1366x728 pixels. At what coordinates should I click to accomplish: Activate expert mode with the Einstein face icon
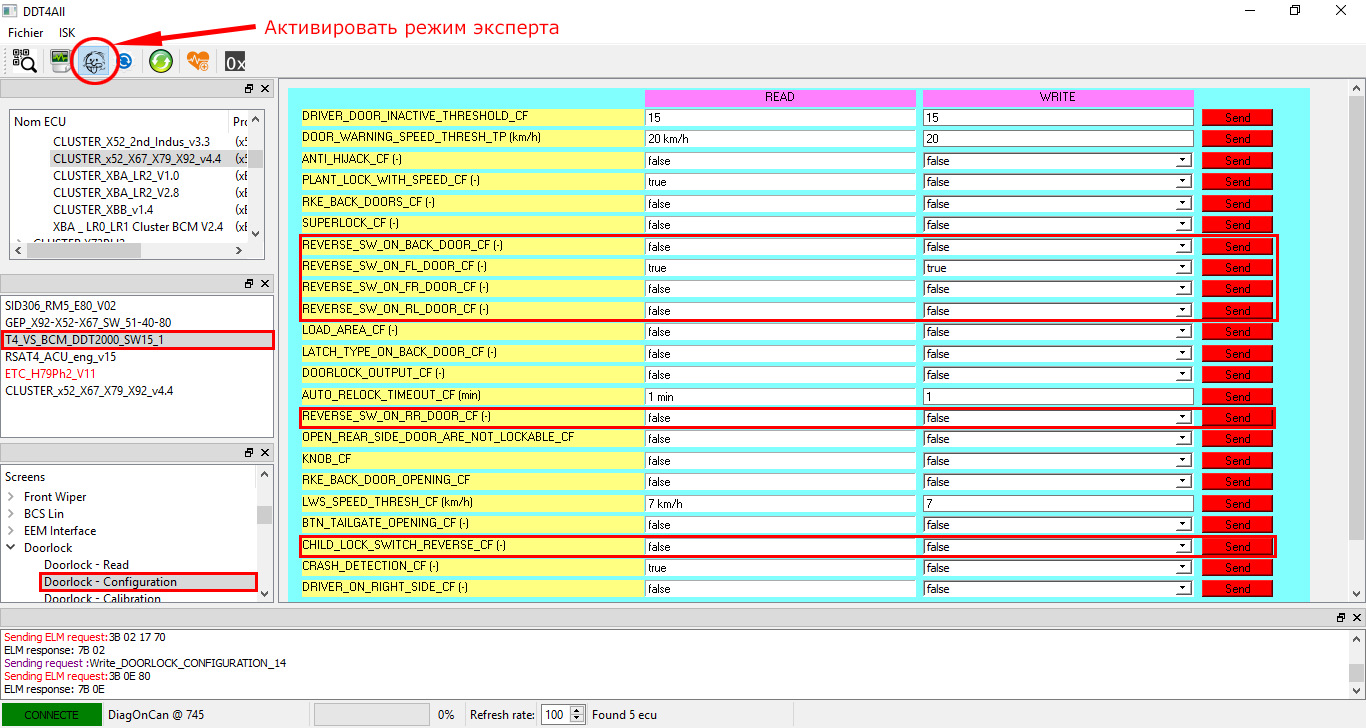(95, 61)
